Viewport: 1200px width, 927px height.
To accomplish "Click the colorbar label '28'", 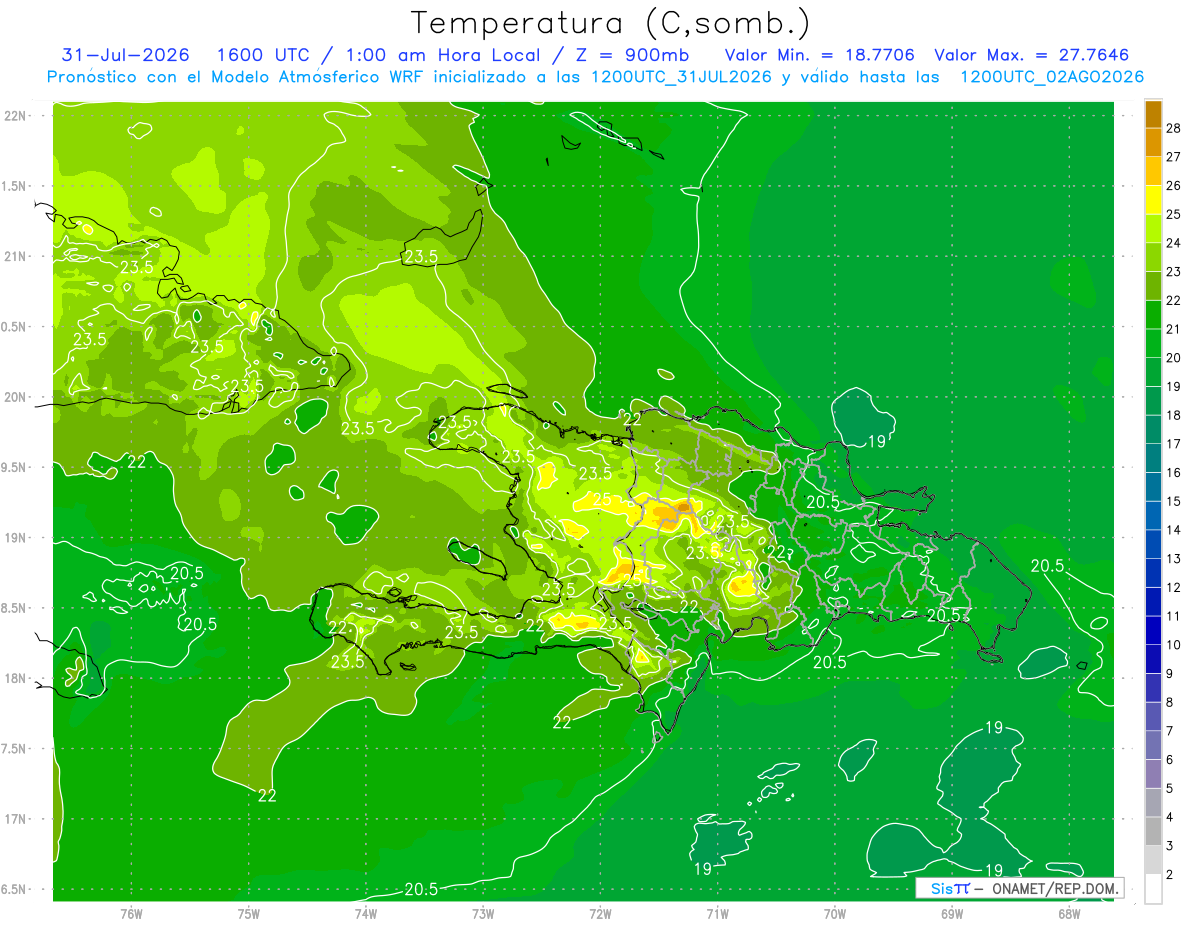I will [1174, 129].
